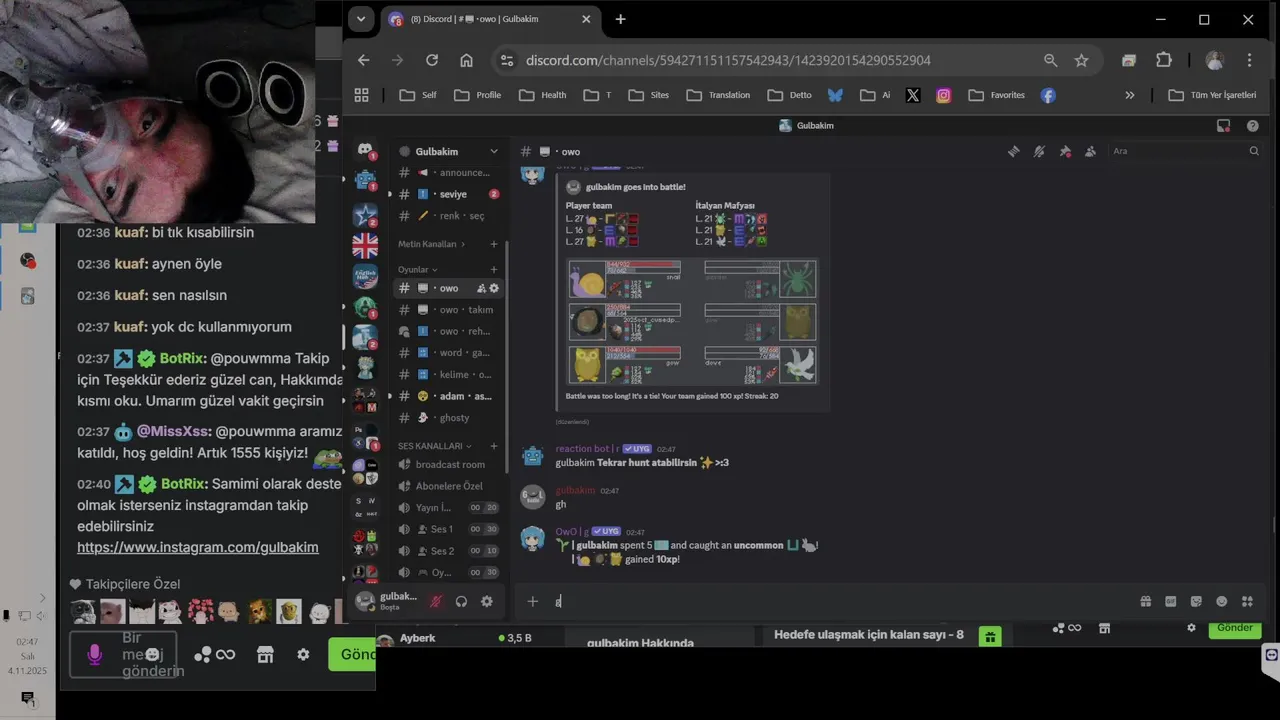This screenshot has width=1280, height=720.
Task: Click the plus attach button in message box
Action: (533, 601)
